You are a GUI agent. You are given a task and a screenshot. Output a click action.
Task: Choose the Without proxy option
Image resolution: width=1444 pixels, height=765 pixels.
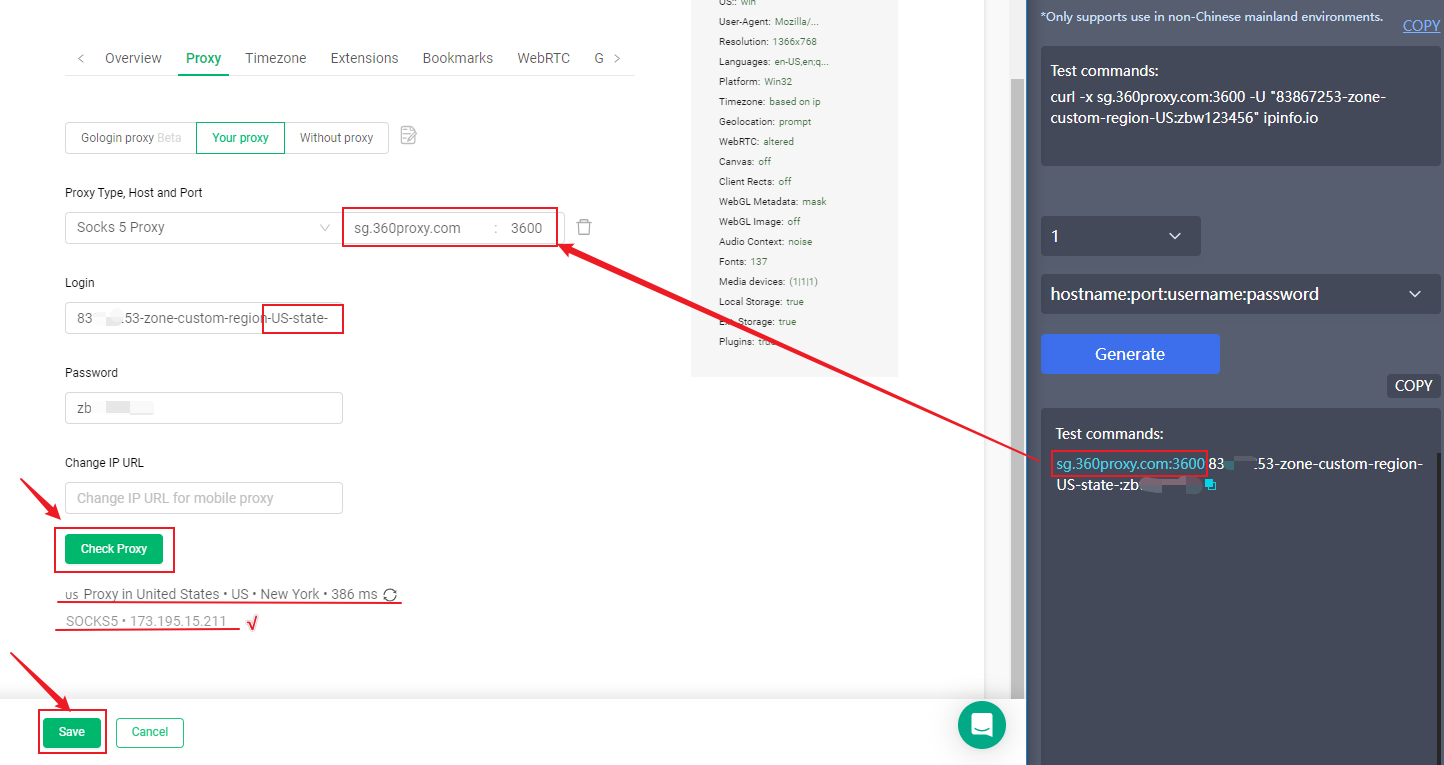(336, 138)
